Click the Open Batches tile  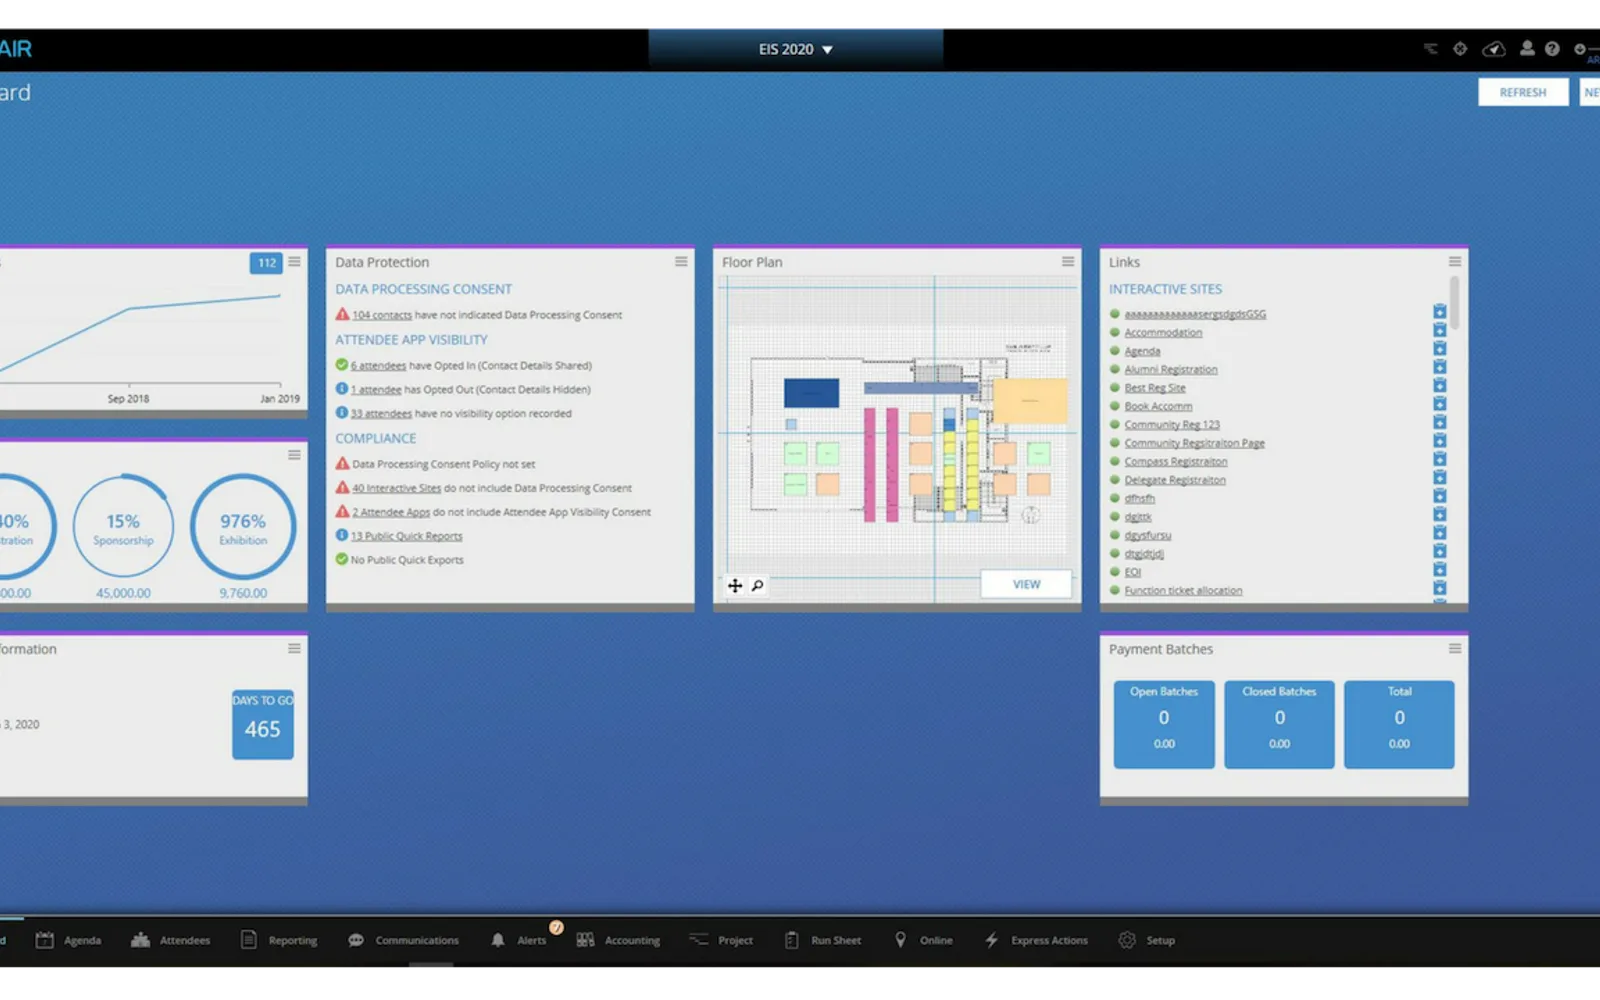(1164, 725)
